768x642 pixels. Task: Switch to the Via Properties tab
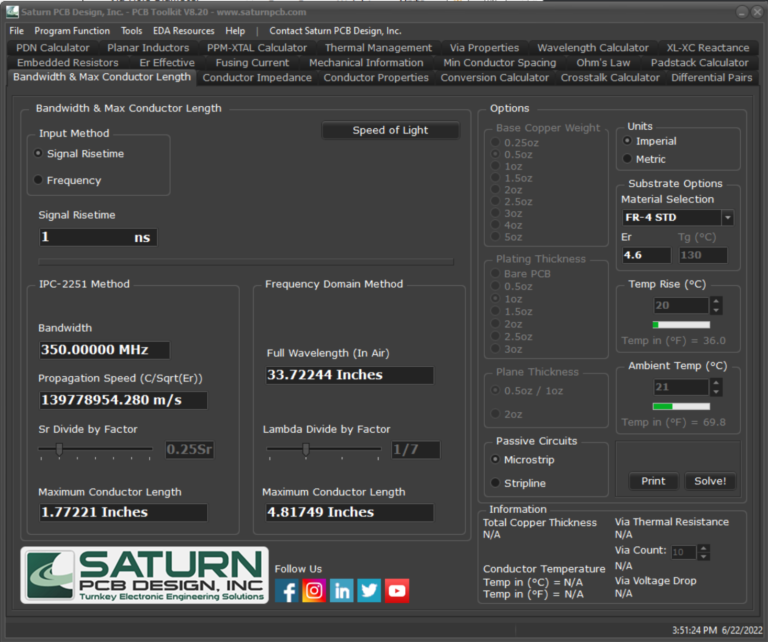484,47
